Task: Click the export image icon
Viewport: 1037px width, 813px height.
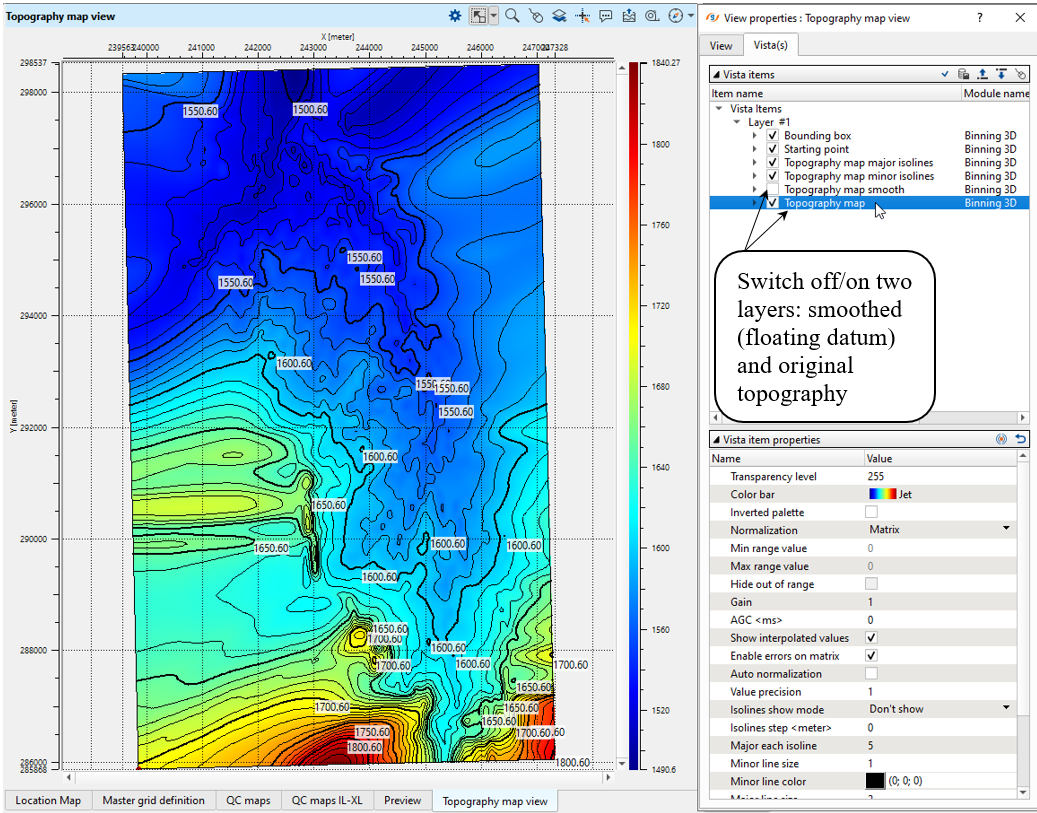Action: click(629, 16)
